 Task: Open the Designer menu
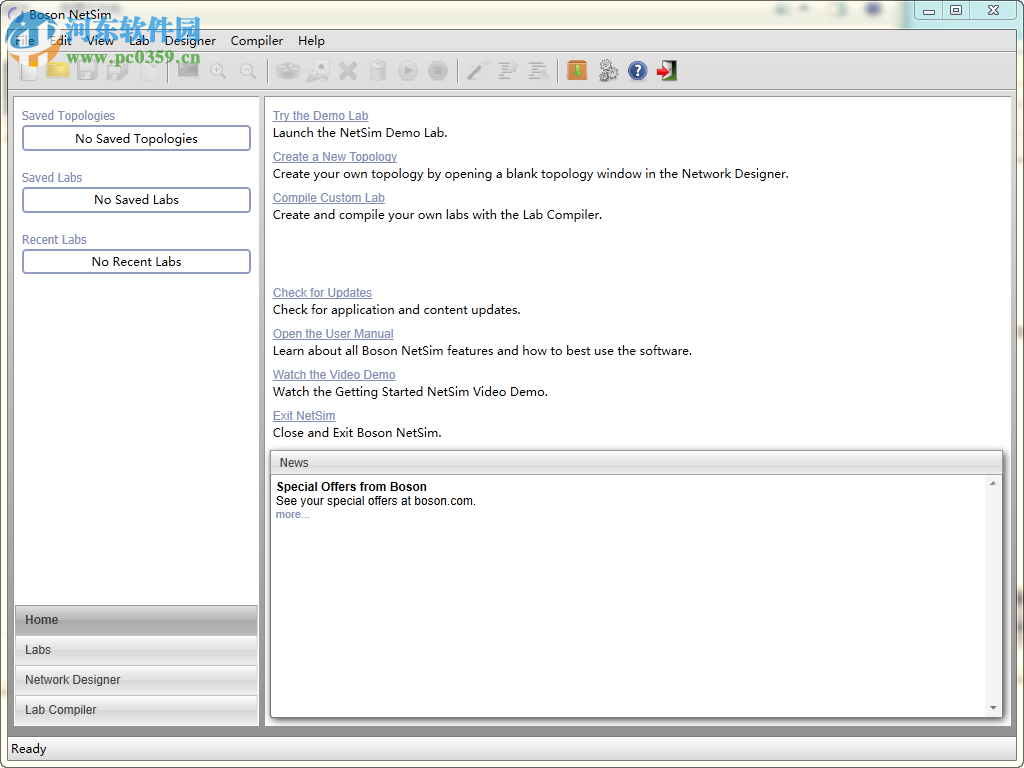pos(190,40)
